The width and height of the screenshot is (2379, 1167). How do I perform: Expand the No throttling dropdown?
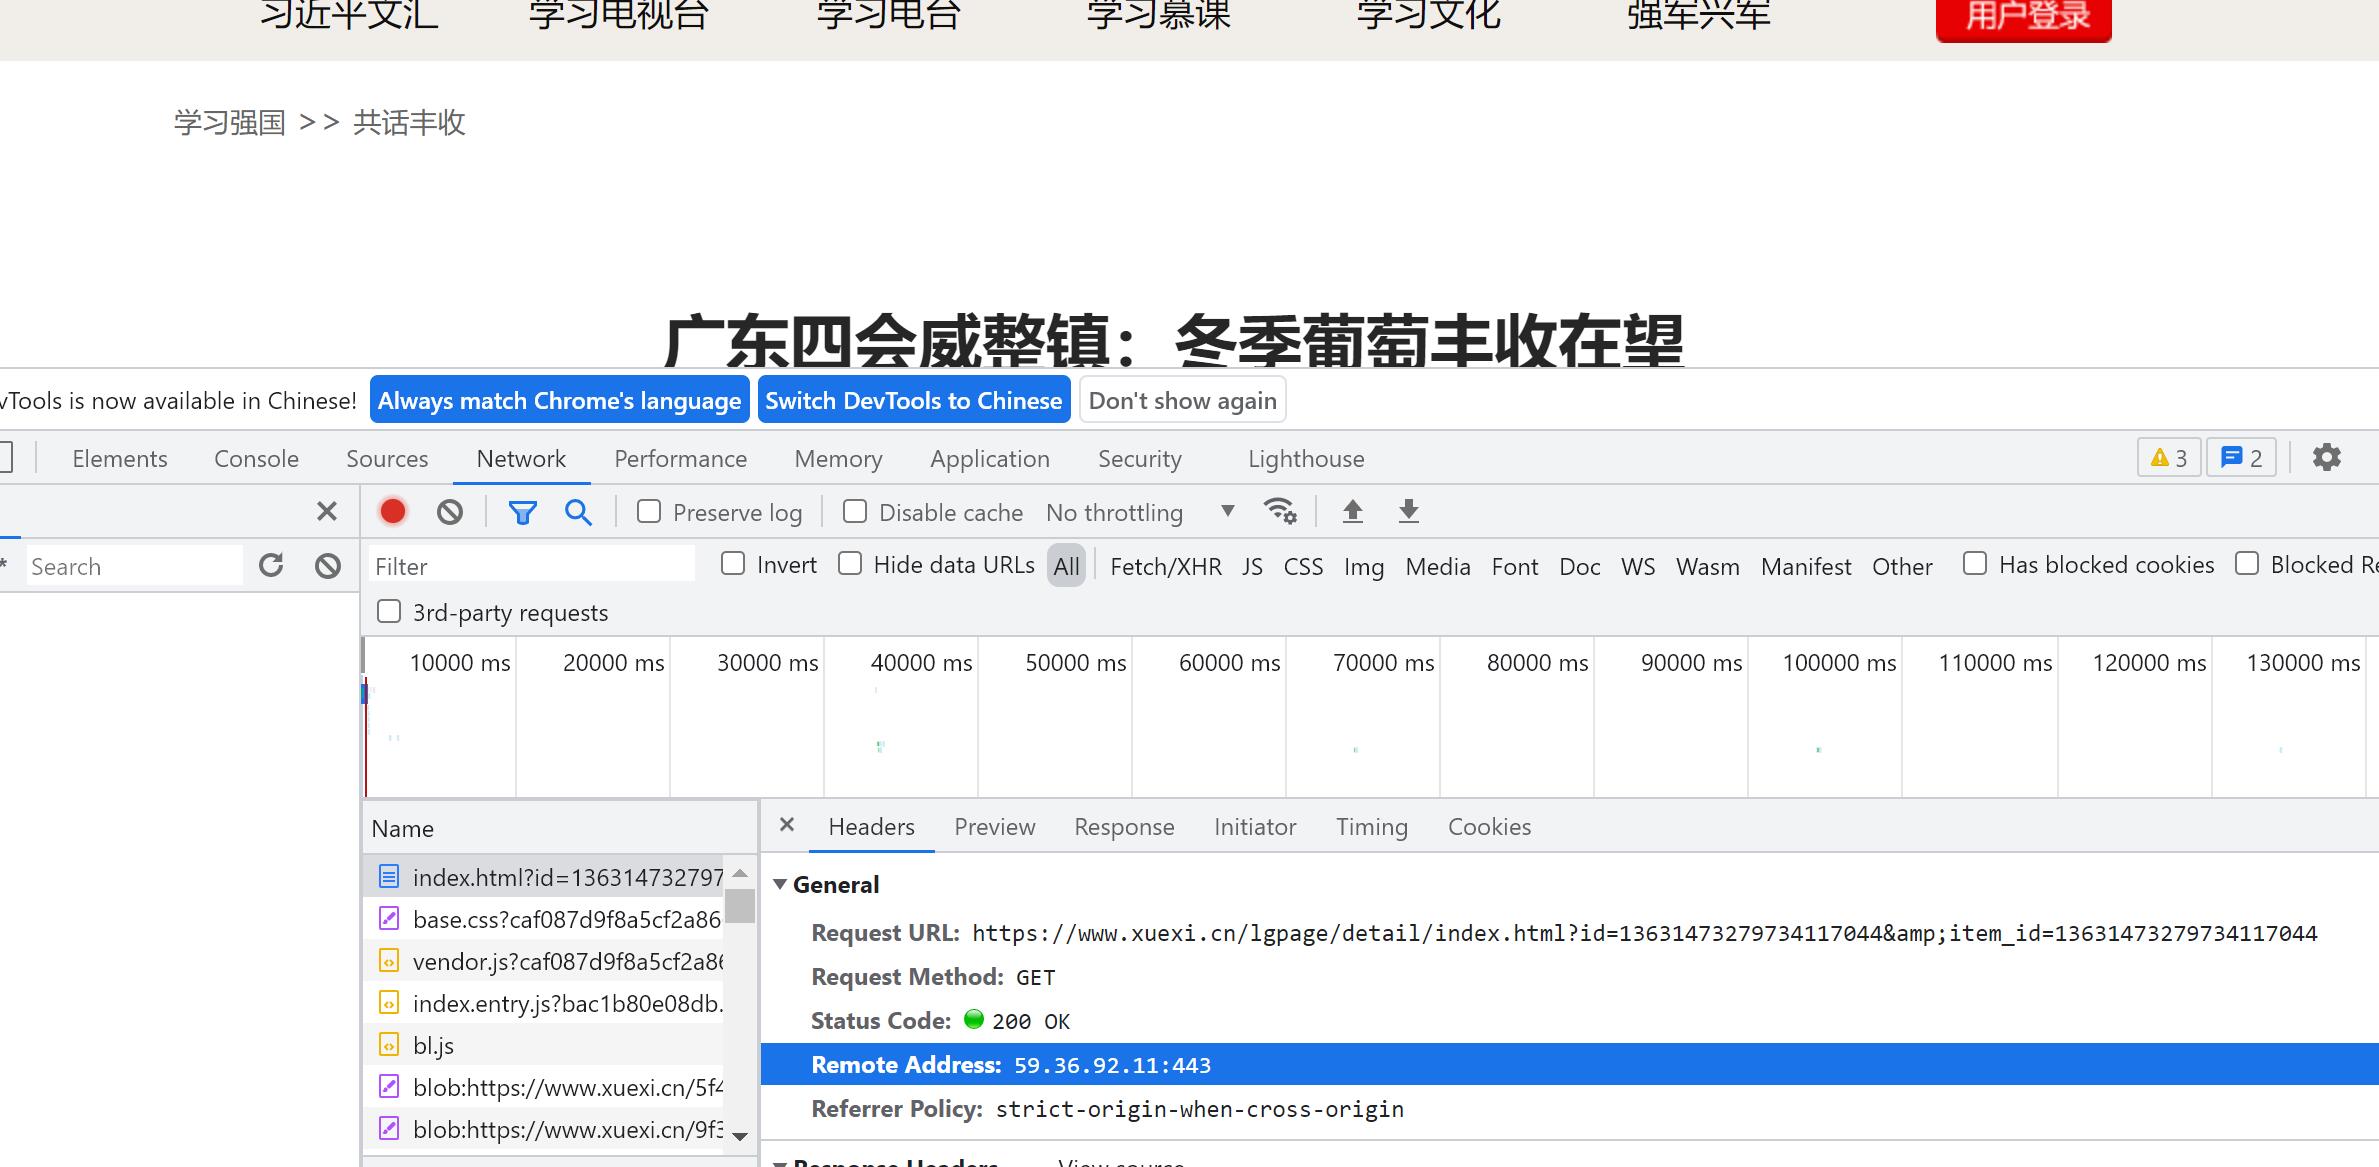(x=1229, y=511)
